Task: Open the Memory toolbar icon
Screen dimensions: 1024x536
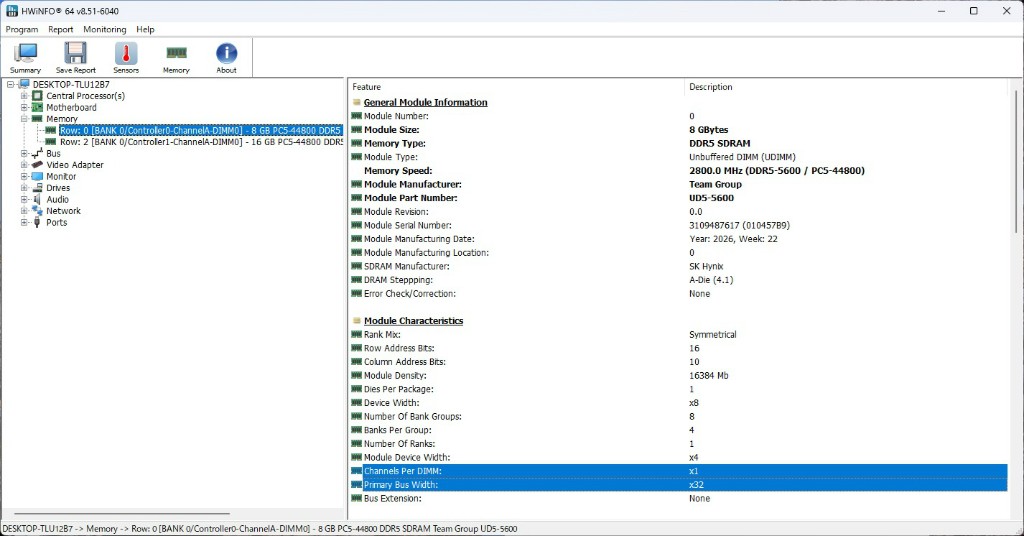Action: [x=176, y=57]
